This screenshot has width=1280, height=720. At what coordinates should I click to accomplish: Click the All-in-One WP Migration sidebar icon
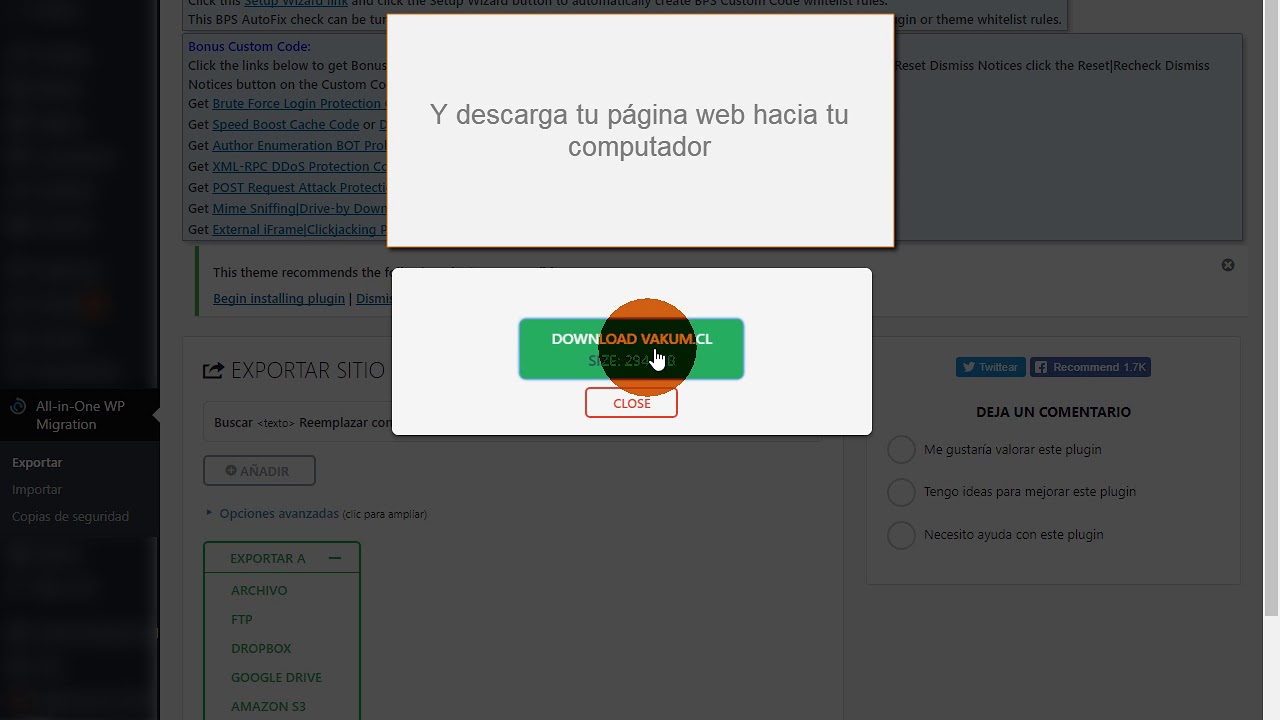pyautogui.click(x=18, y=407)
